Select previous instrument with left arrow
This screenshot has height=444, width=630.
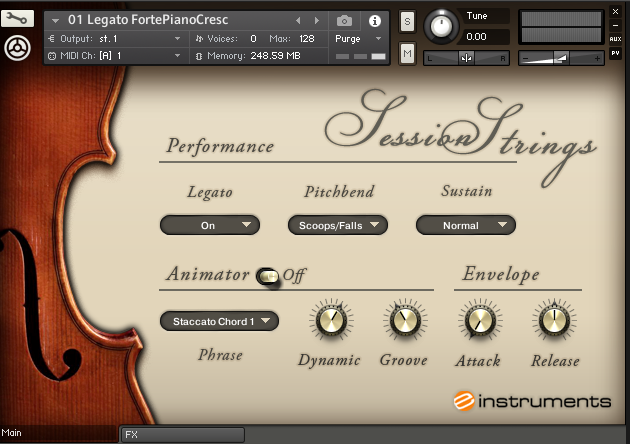click(x=297, y=20)
